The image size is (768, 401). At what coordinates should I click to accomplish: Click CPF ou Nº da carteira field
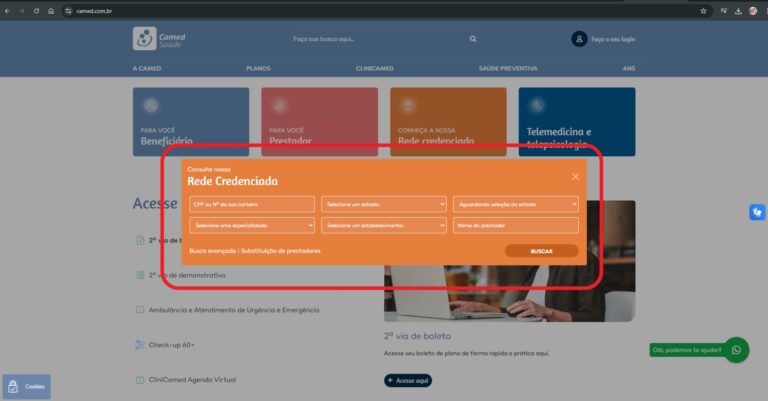tap(252, 204)
